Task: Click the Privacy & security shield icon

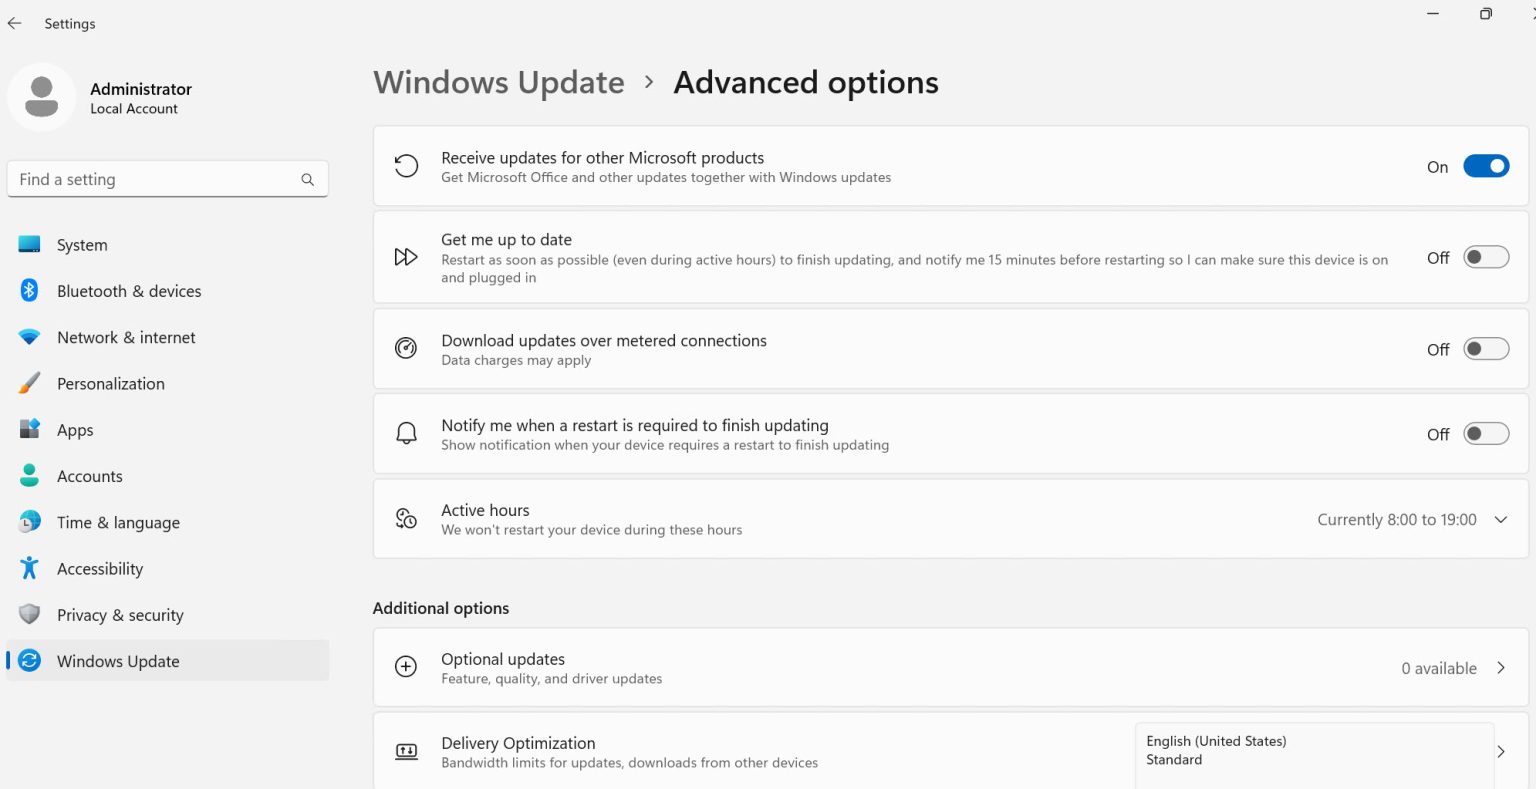Action: (29, 614)
